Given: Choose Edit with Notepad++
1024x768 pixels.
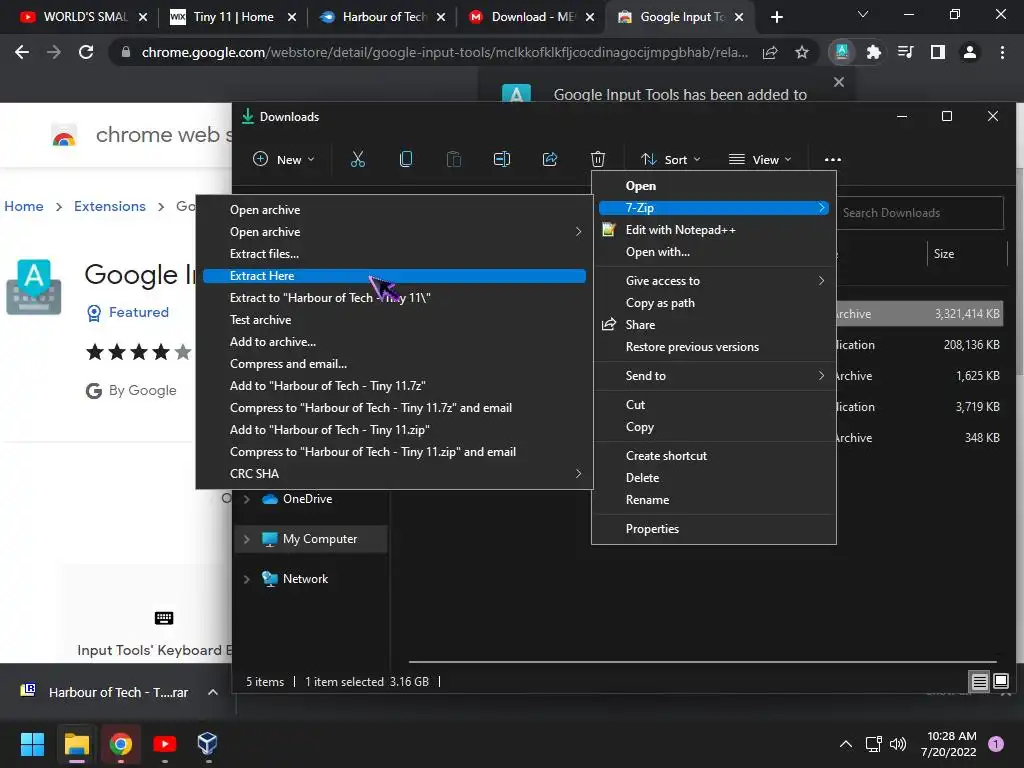Looking at the screenshot, I should (713, 230).
